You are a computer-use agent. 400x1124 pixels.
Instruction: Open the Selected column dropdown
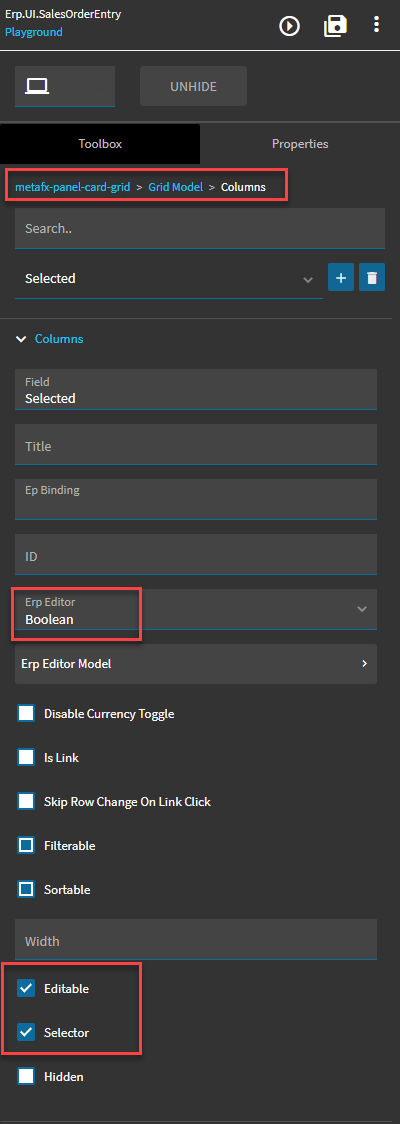tap(168, 278)
